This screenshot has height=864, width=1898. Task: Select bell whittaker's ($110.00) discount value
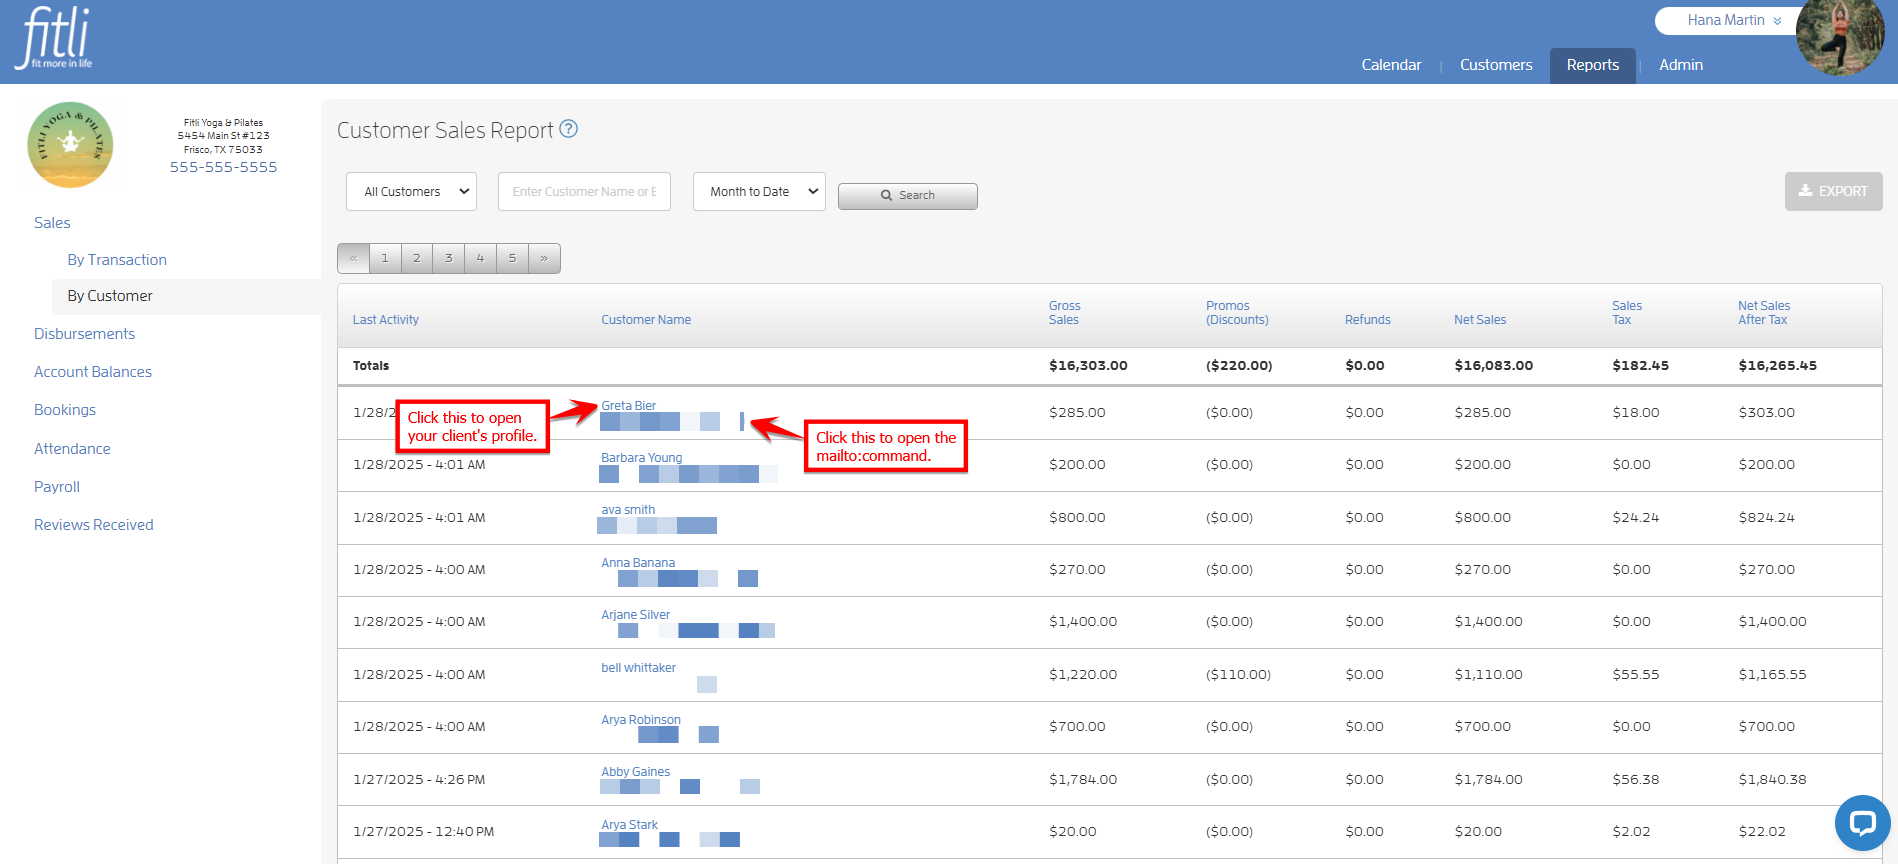pos(1238,675)
